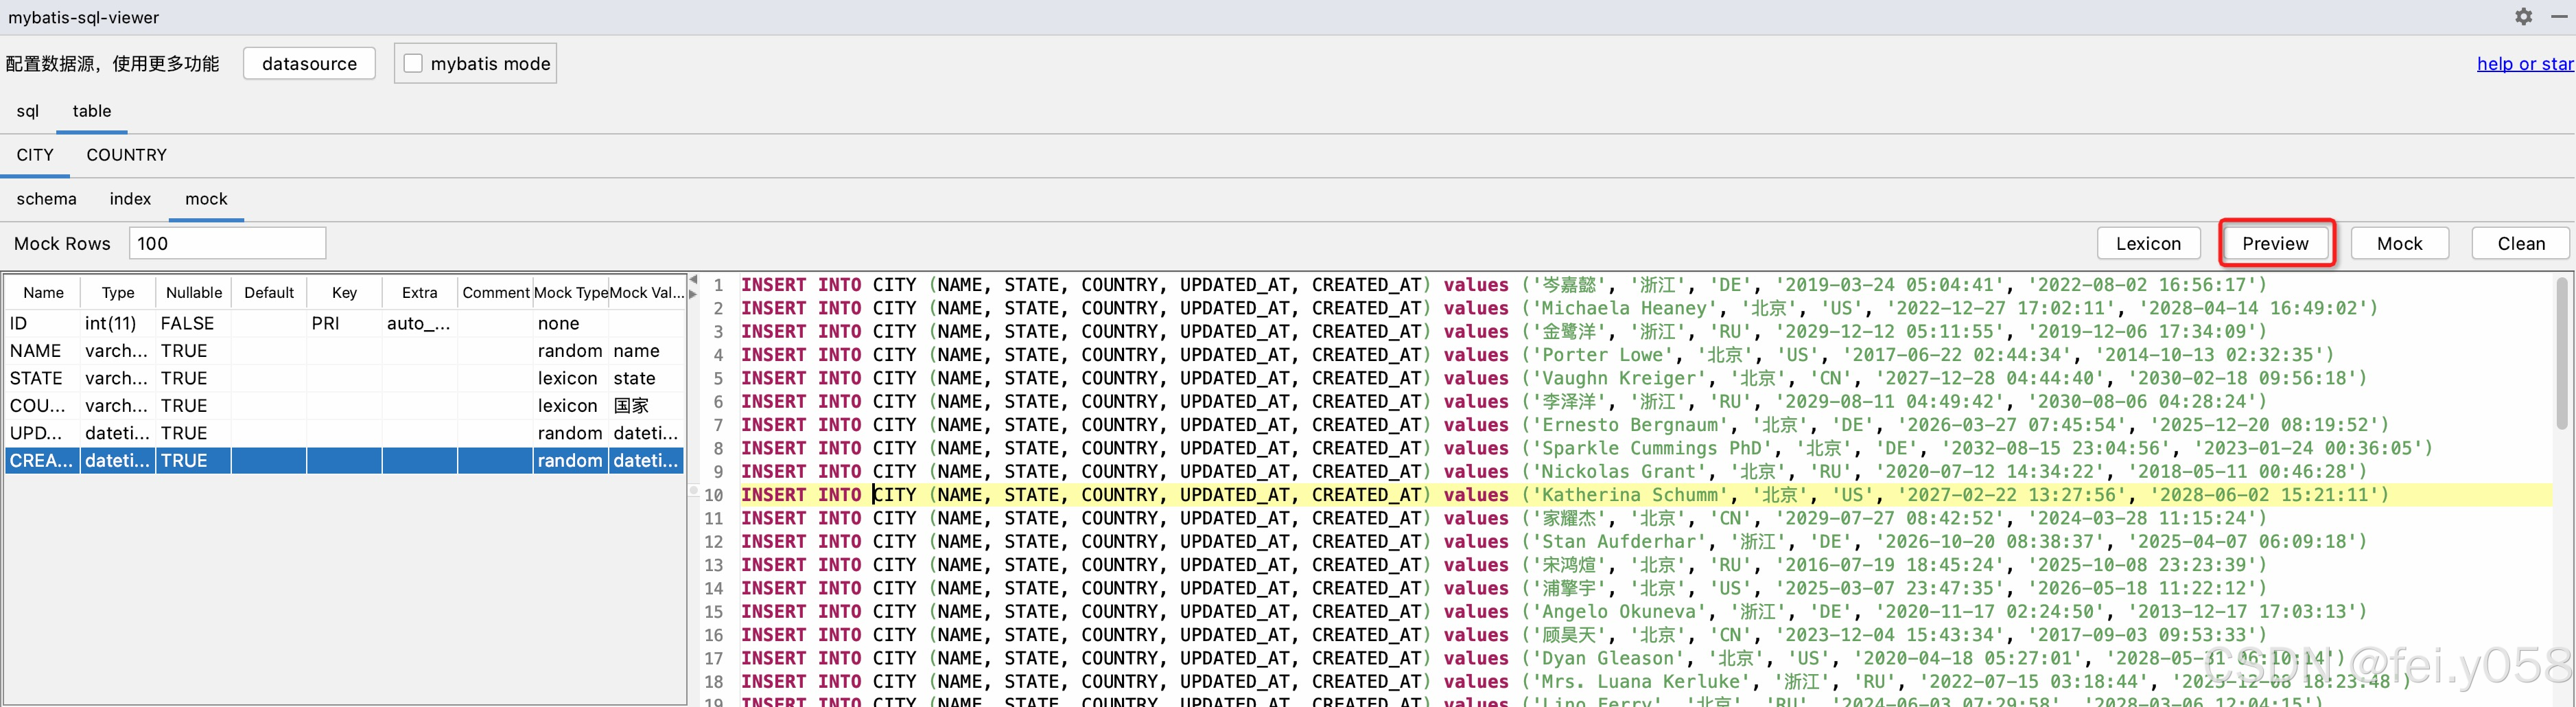Click the Extra column header

[x=420, y=292]
